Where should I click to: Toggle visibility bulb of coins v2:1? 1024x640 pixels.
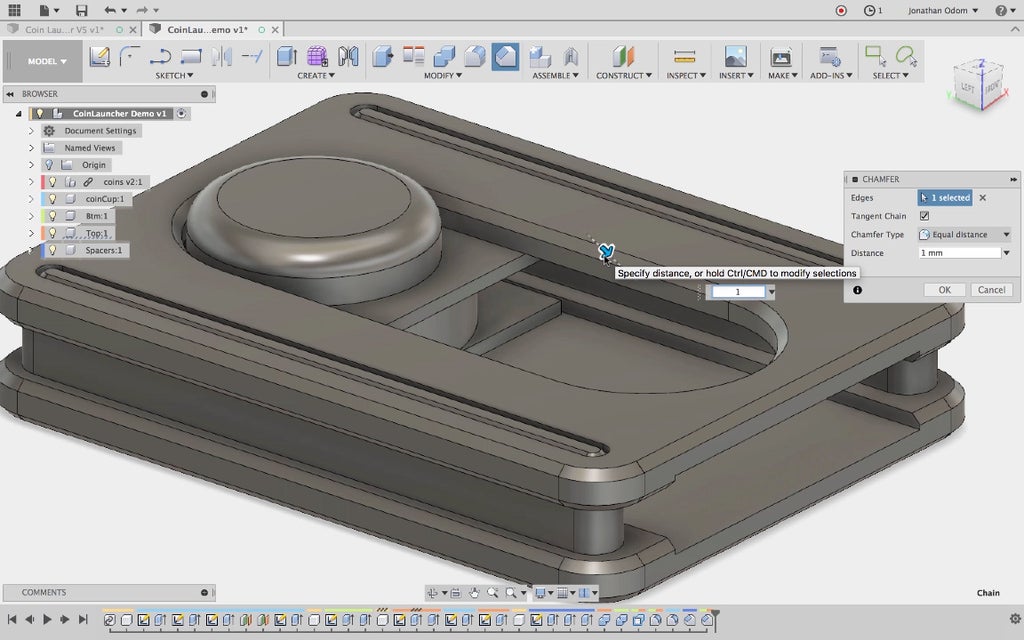click(53, 182)
